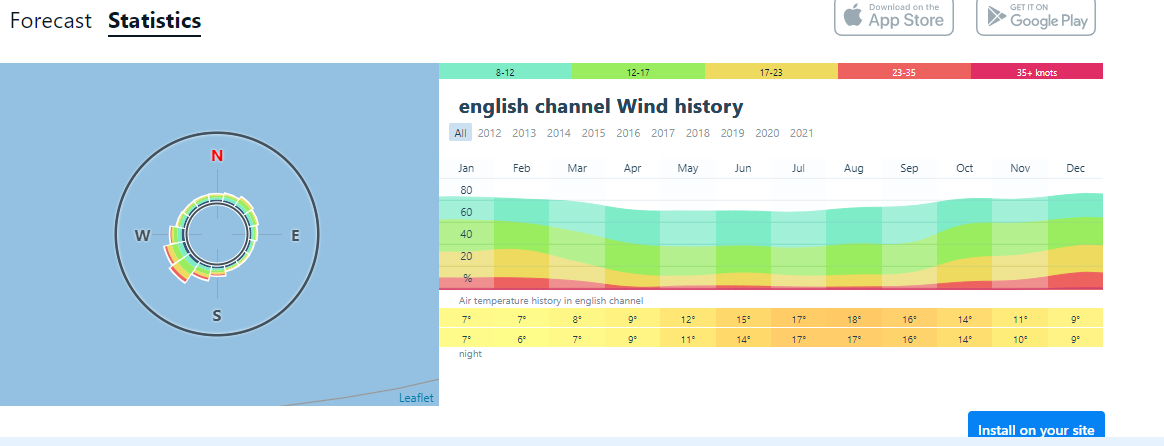Click the 35+ knots legend swatch
This screenshot has height=446, width=1164.
coord(1036,72)
